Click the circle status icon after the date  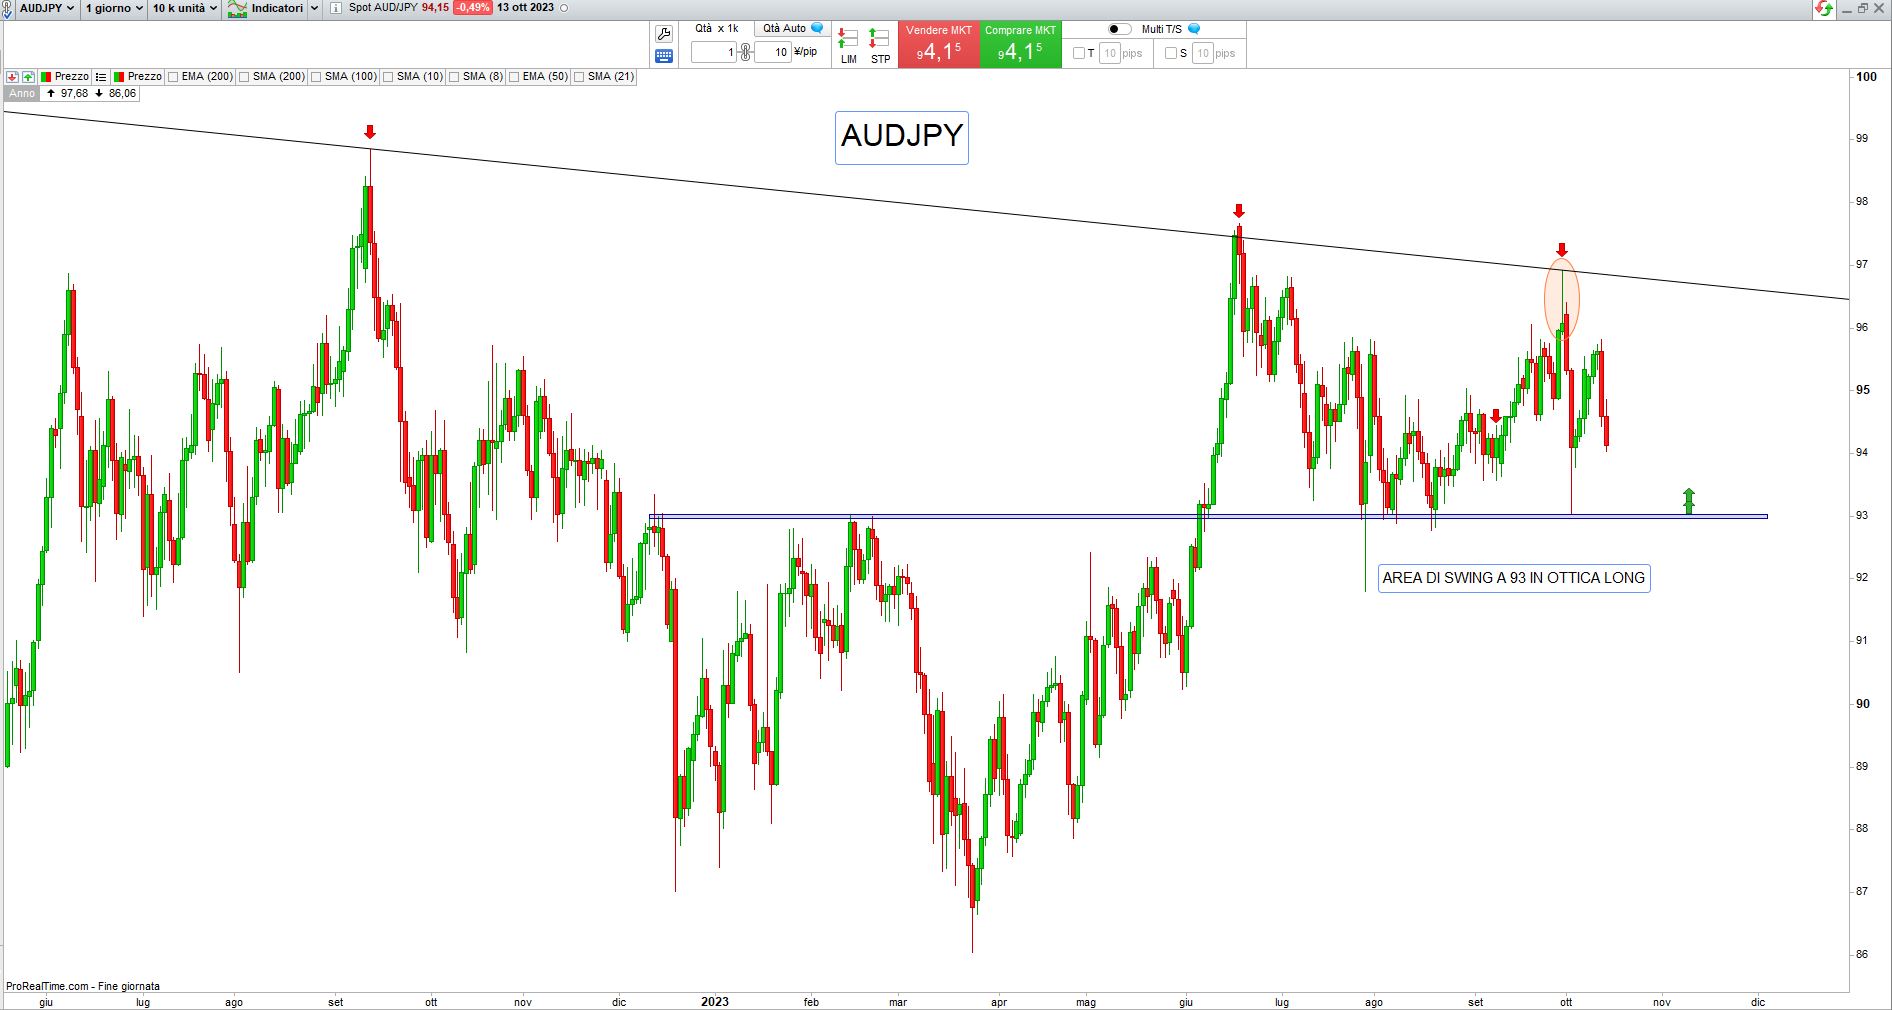564,8
